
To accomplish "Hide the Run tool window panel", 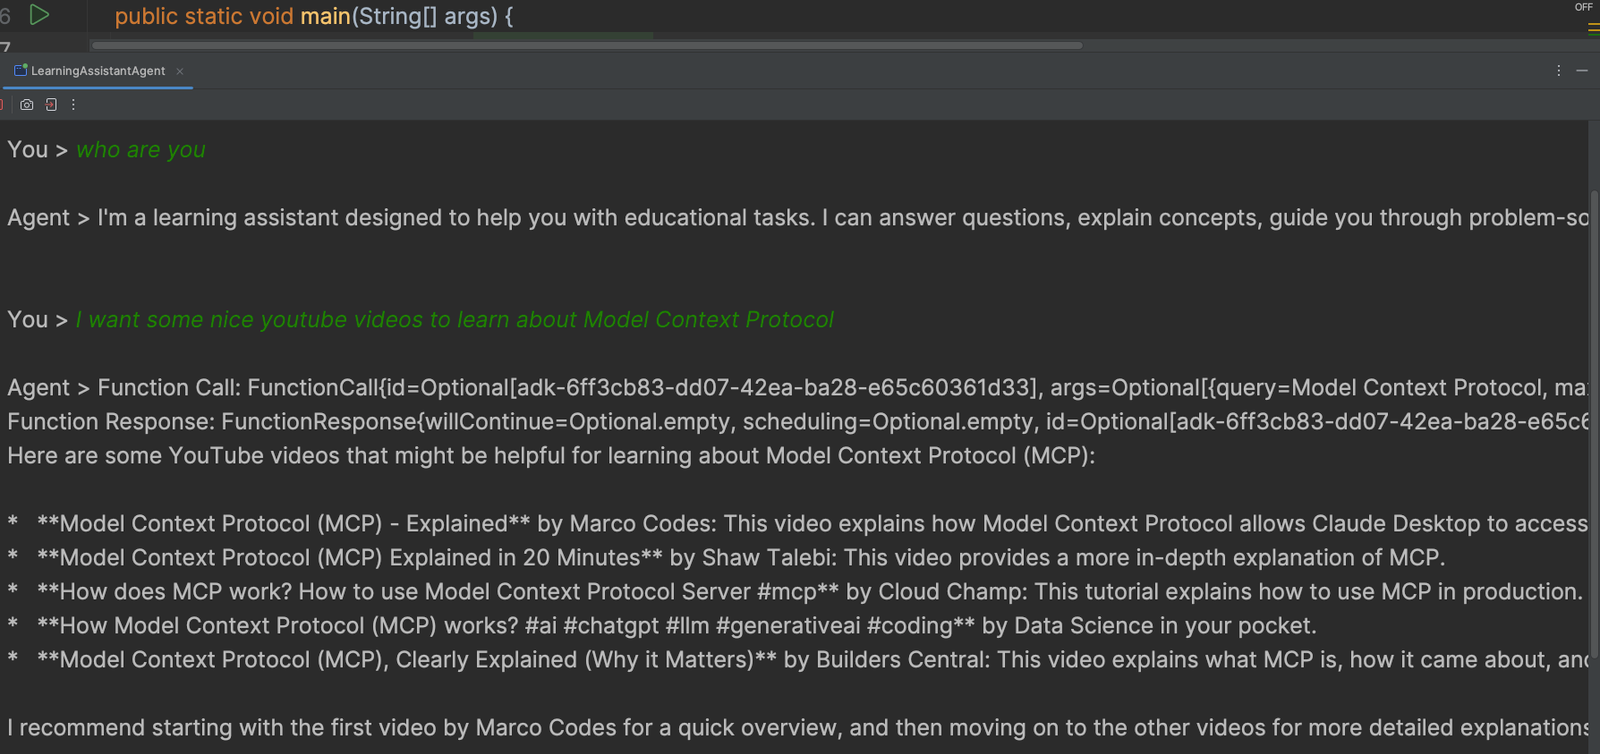I will tap(1582, 71).
